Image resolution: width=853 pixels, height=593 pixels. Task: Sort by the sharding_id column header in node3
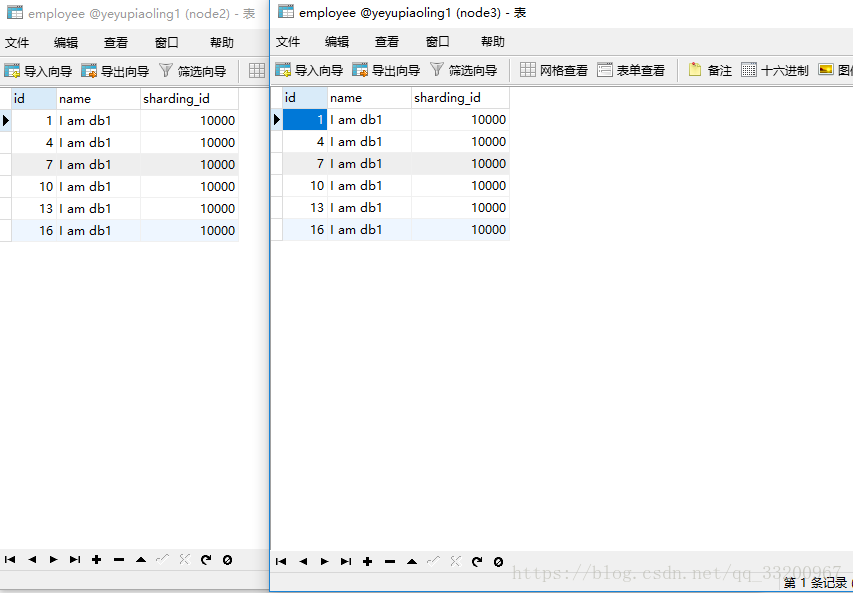pyautogui.click(x=460, y=98)
